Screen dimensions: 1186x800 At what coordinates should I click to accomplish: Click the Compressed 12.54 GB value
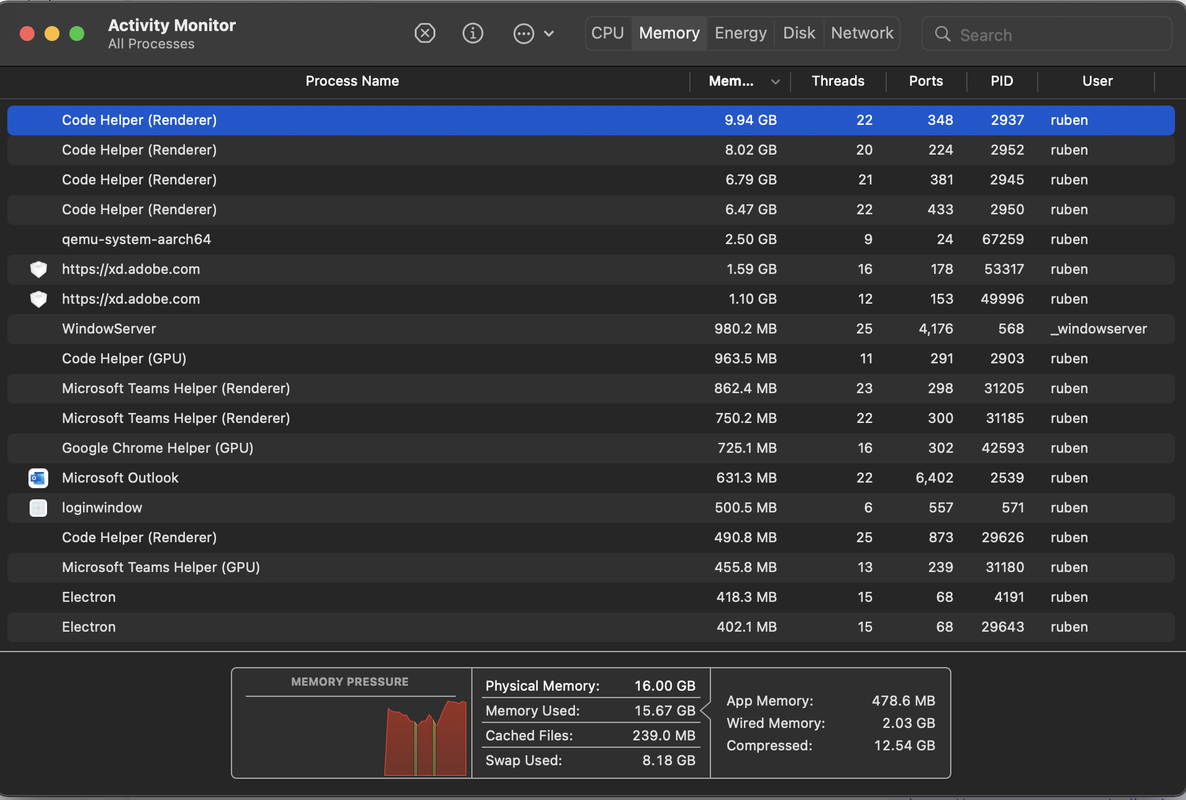(x=905, y=746)
